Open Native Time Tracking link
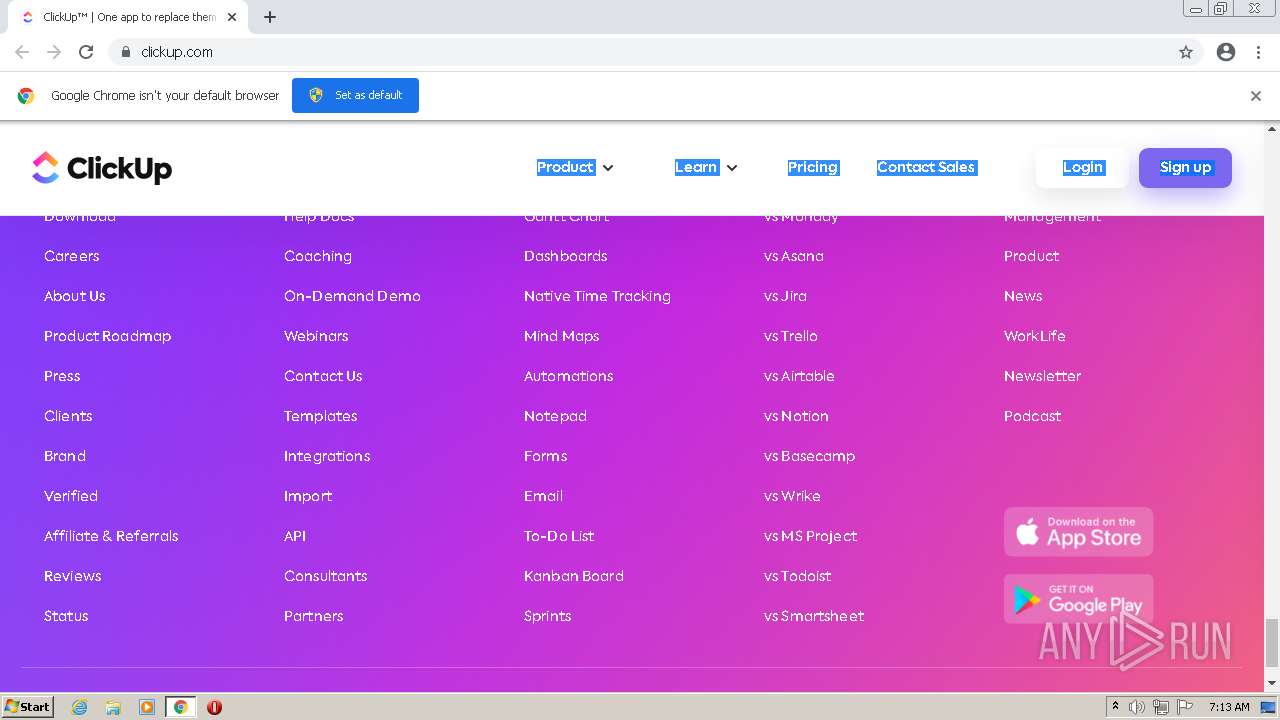 (x=597, y=296)
